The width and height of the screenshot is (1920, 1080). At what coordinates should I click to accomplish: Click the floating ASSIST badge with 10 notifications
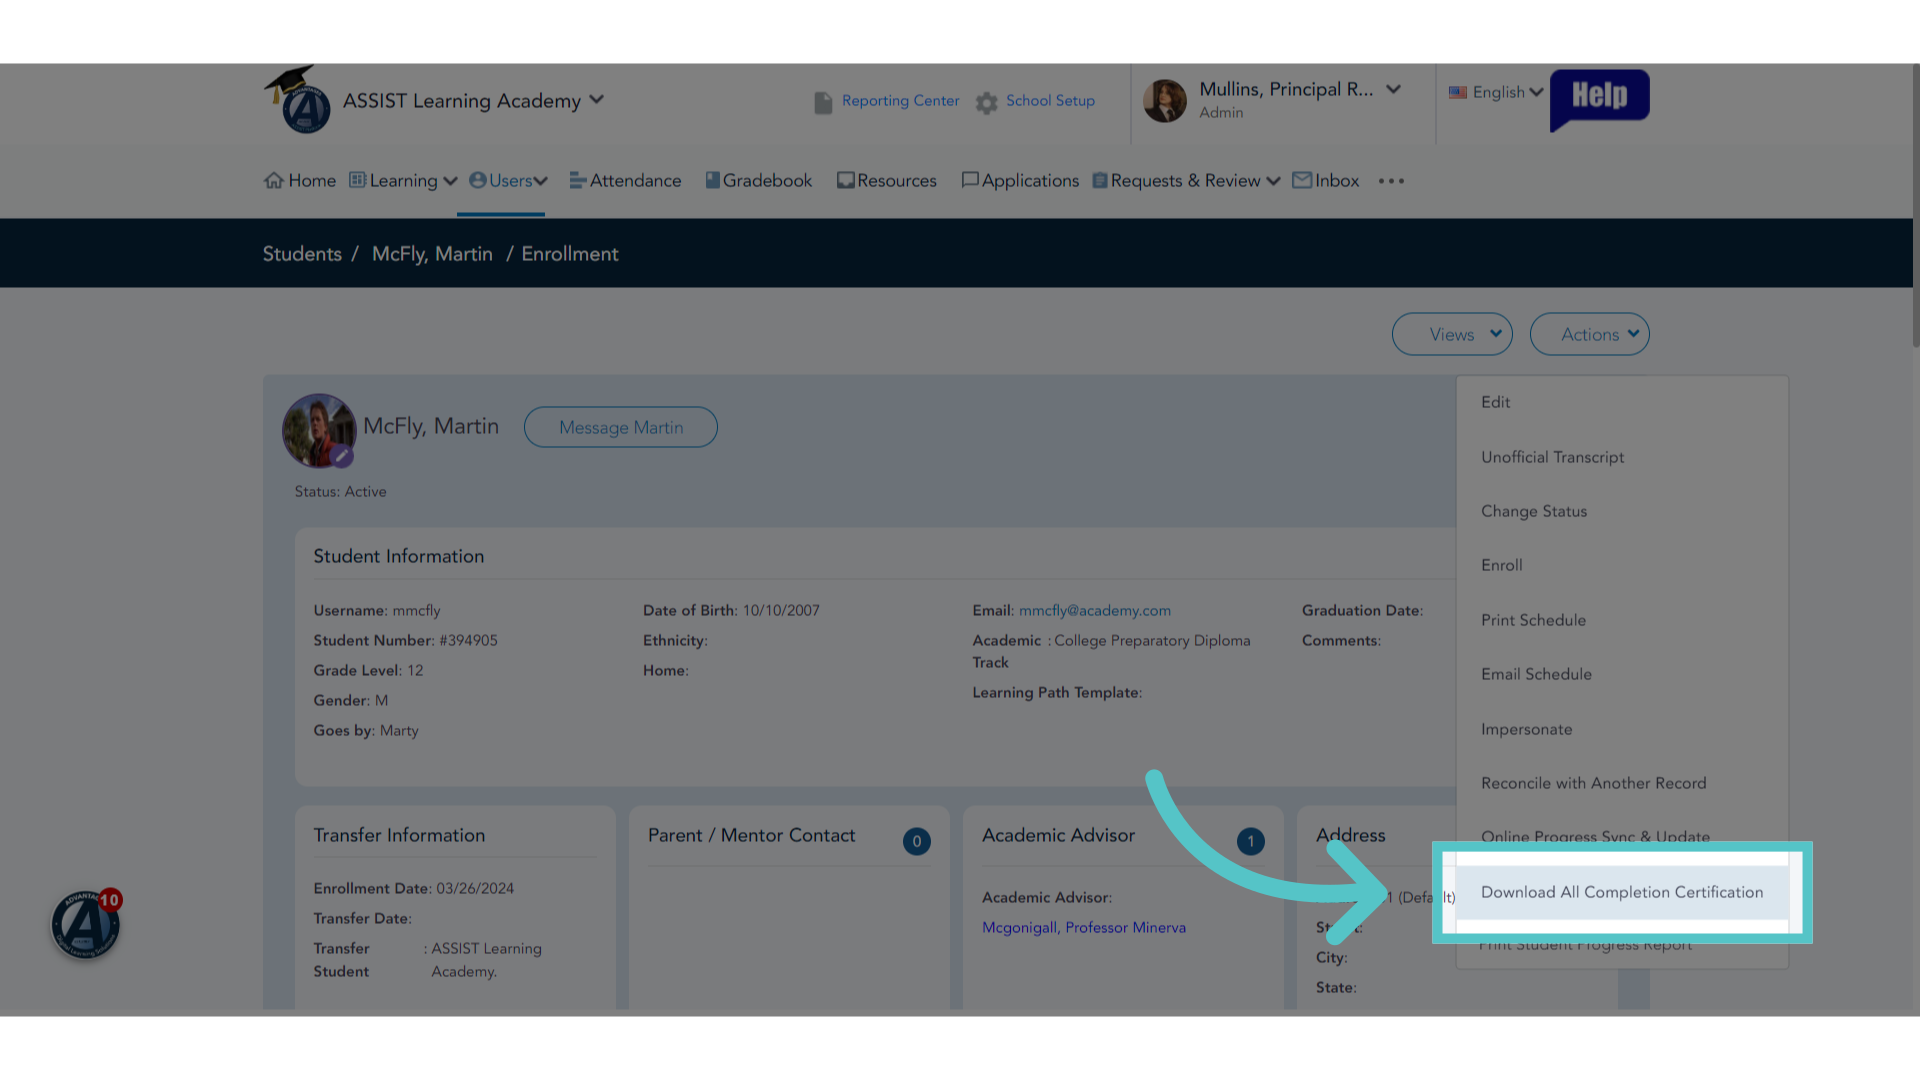(x=86, y=924)
